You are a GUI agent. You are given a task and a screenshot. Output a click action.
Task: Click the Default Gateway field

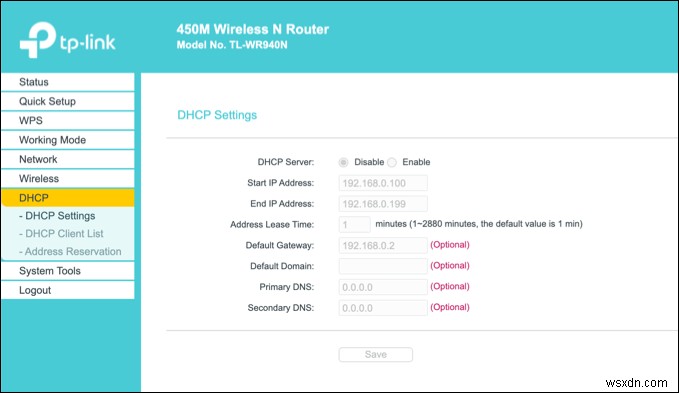[383, 245]
